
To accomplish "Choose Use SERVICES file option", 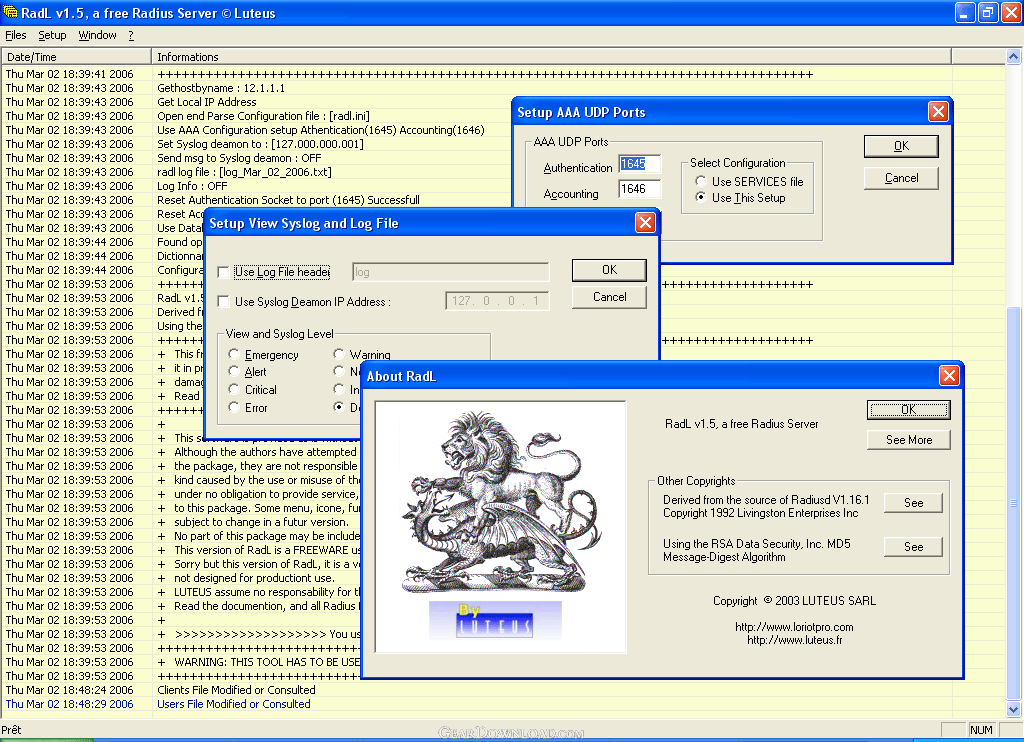I will point(701,181).
